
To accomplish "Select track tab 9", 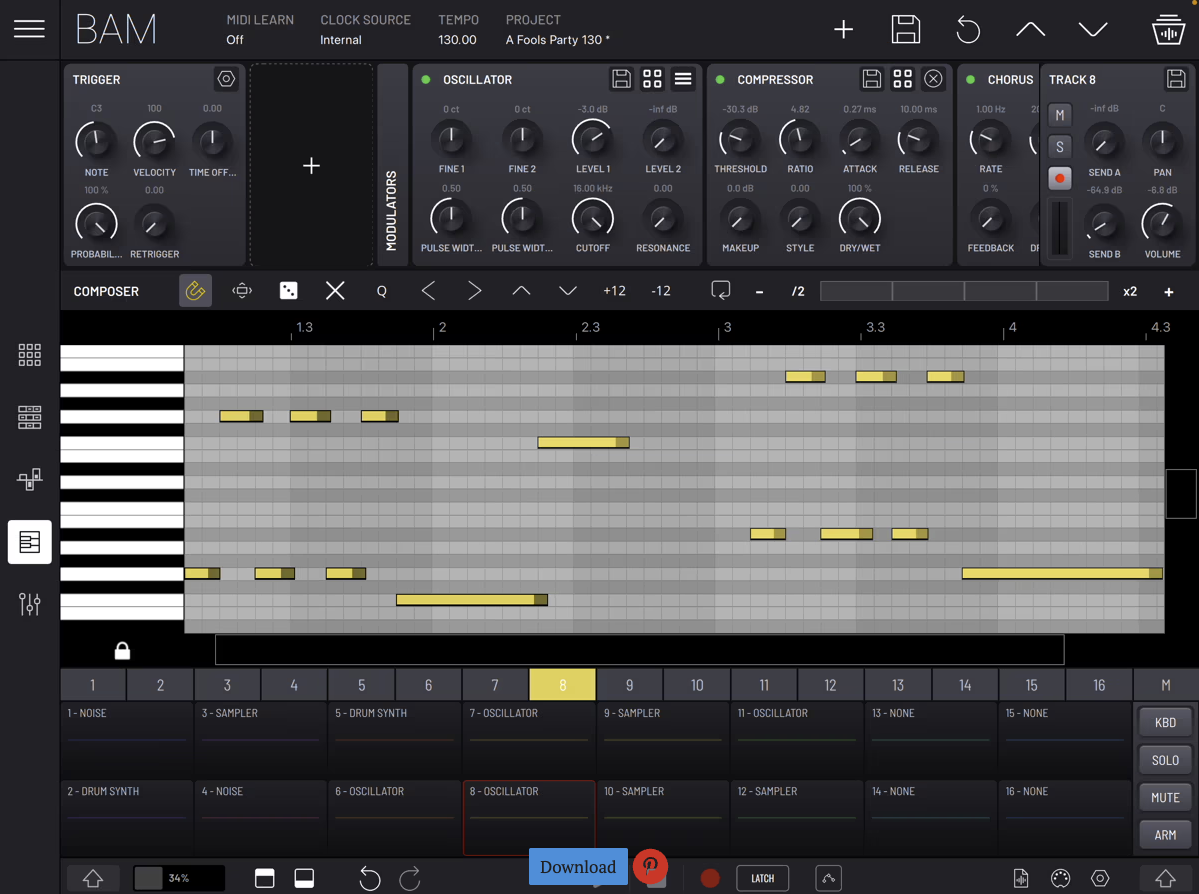I will 629,685.
